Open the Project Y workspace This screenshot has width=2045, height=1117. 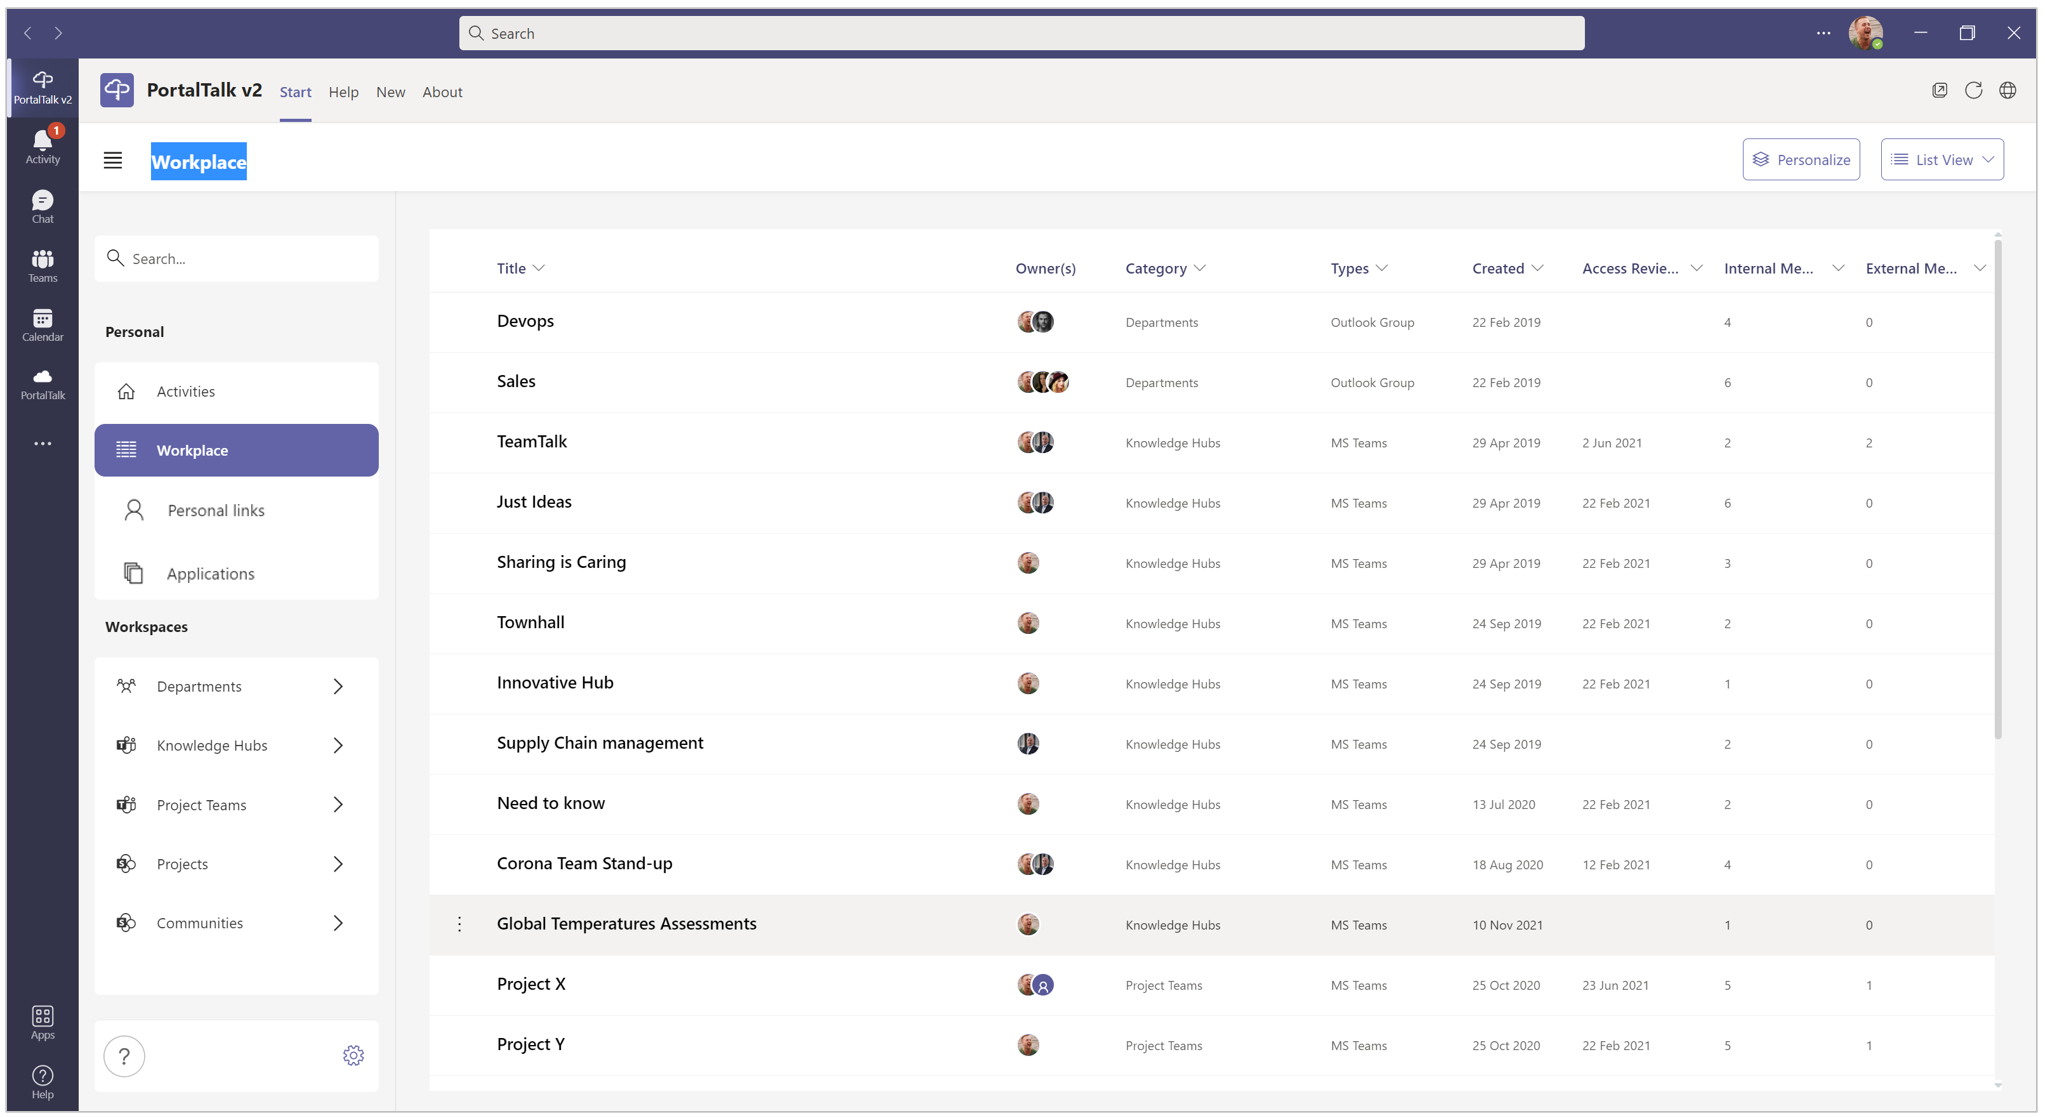531,1044
